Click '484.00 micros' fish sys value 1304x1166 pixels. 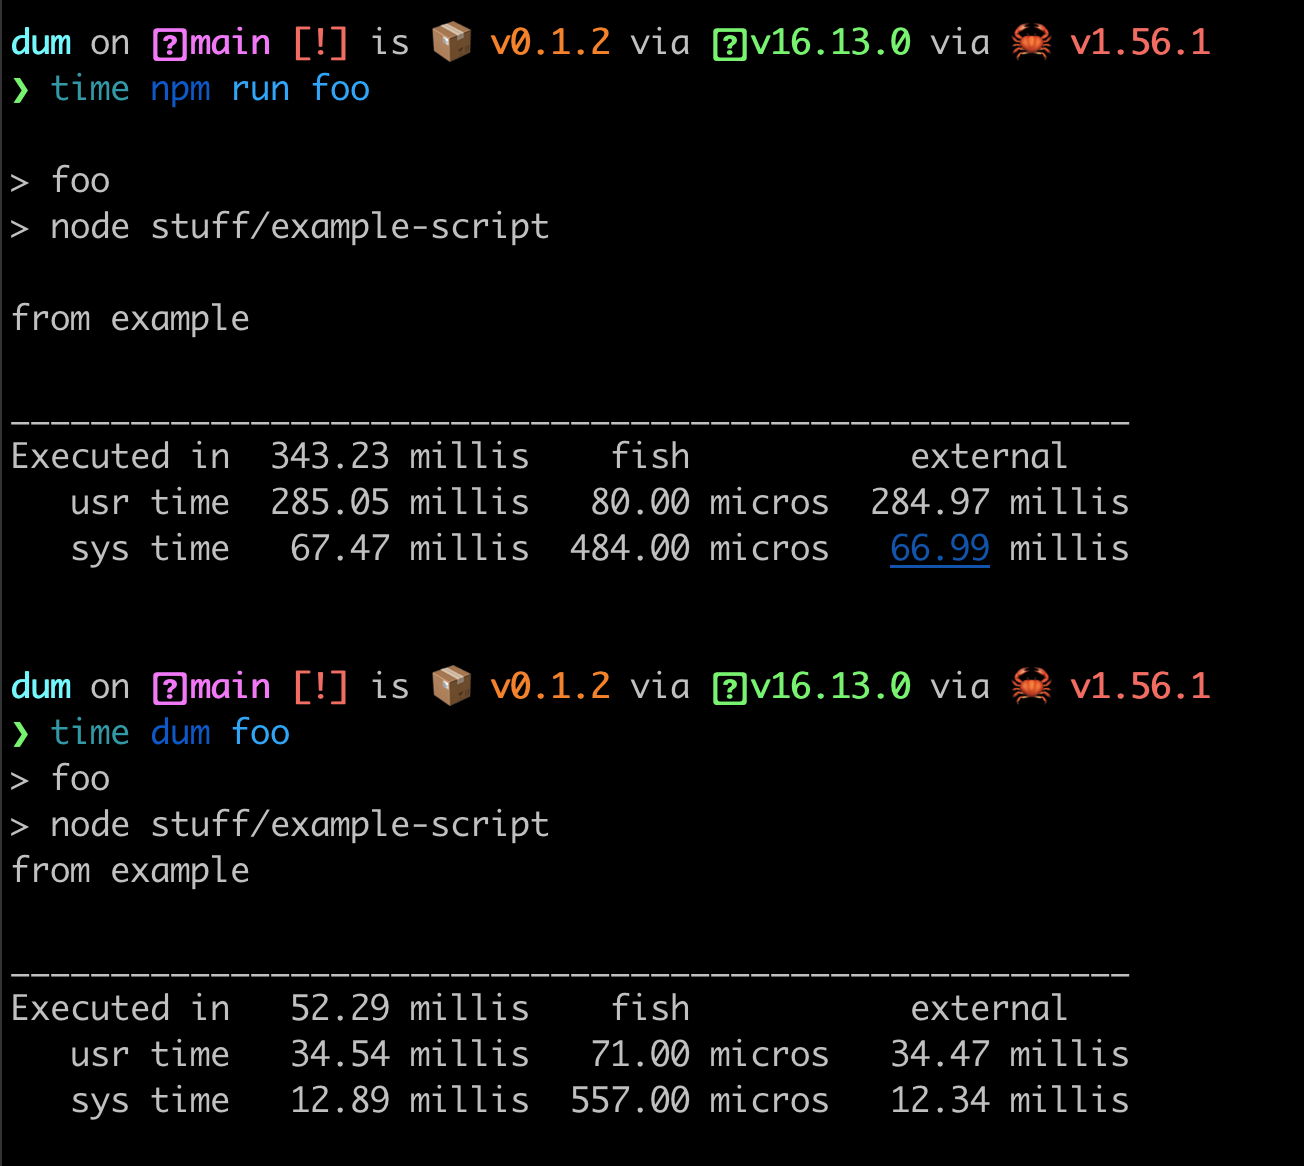coord(700,548)
